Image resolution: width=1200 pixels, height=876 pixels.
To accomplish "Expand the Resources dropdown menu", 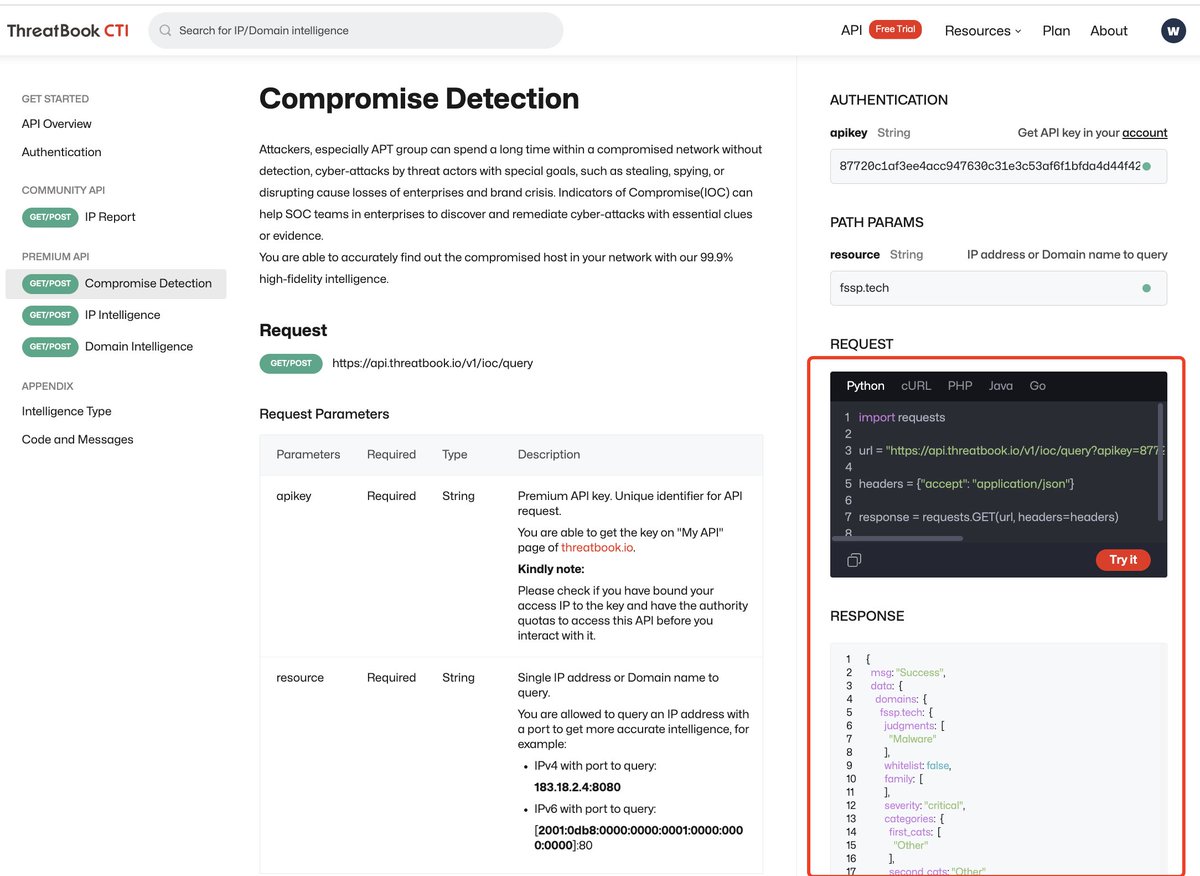I will tap(983, 31).
